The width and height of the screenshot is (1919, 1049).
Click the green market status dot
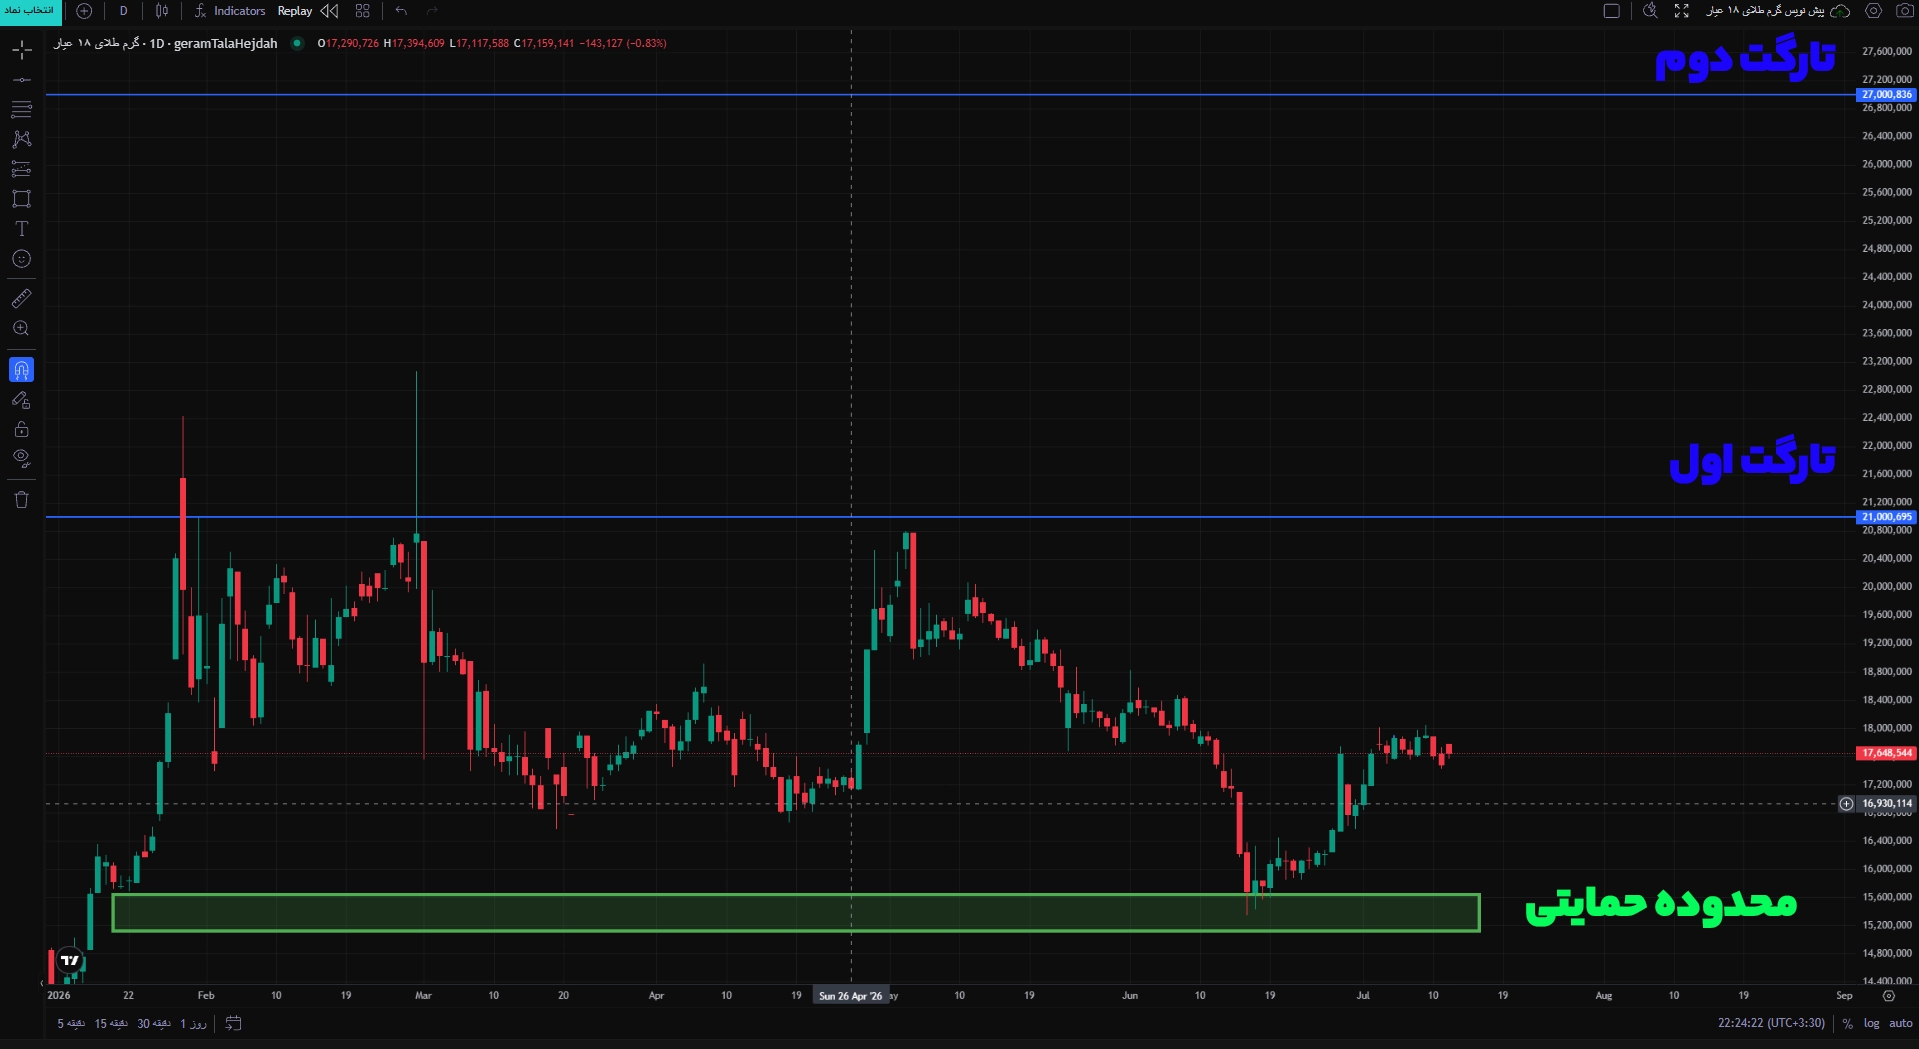[x=297, y=43]
